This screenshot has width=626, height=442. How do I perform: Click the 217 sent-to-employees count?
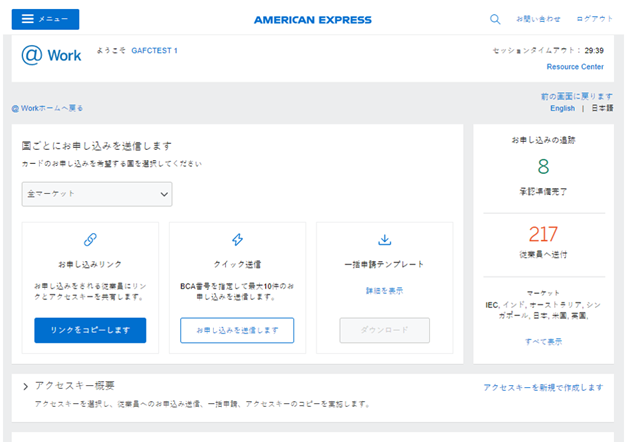tap(543, 234)
